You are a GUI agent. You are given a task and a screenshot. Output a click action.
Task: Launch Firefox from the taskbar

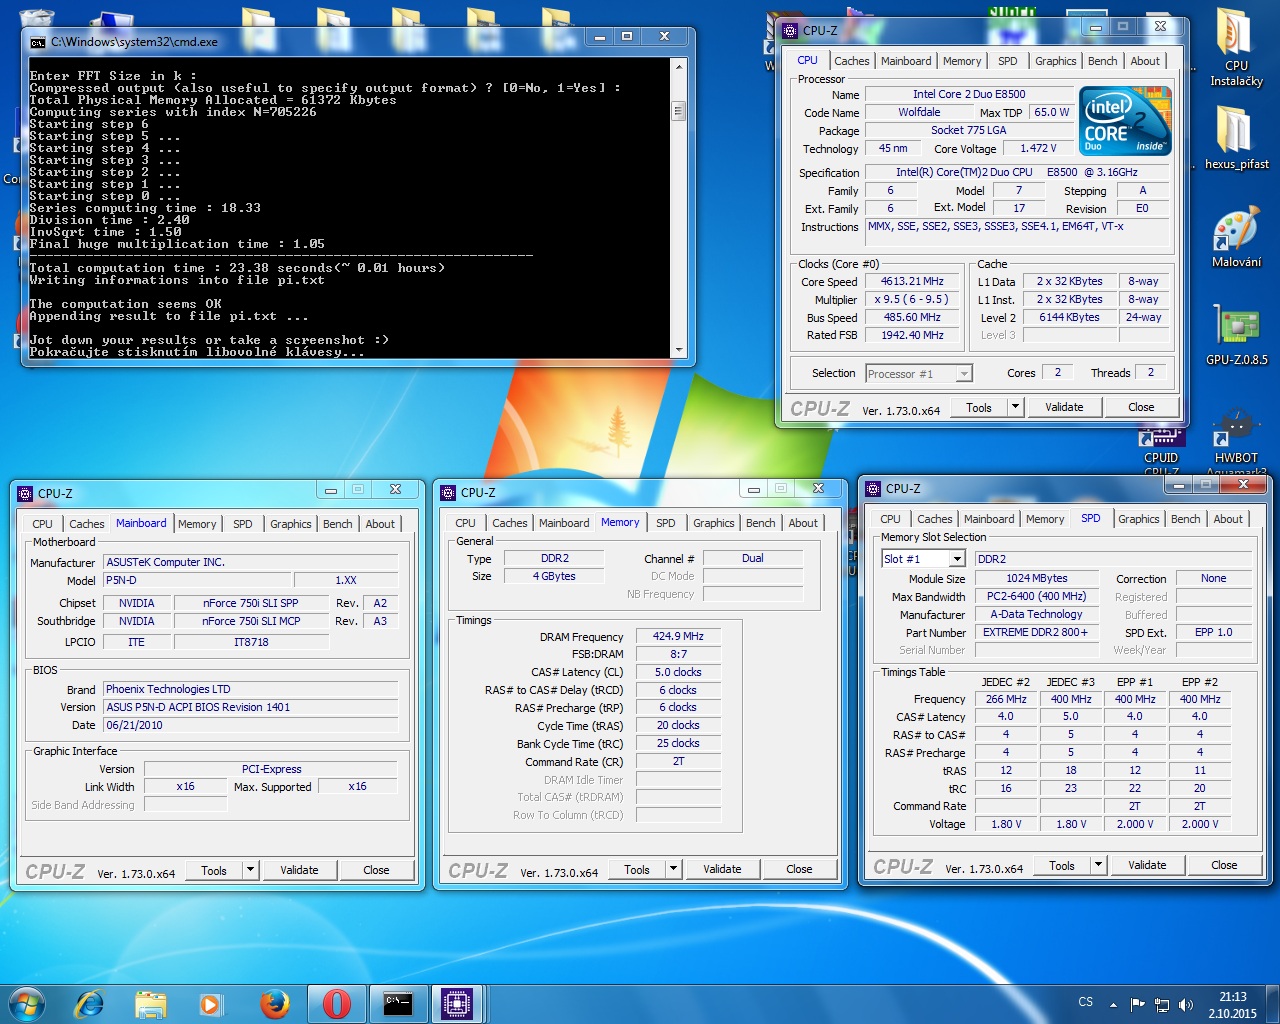tap(274, 1004)
